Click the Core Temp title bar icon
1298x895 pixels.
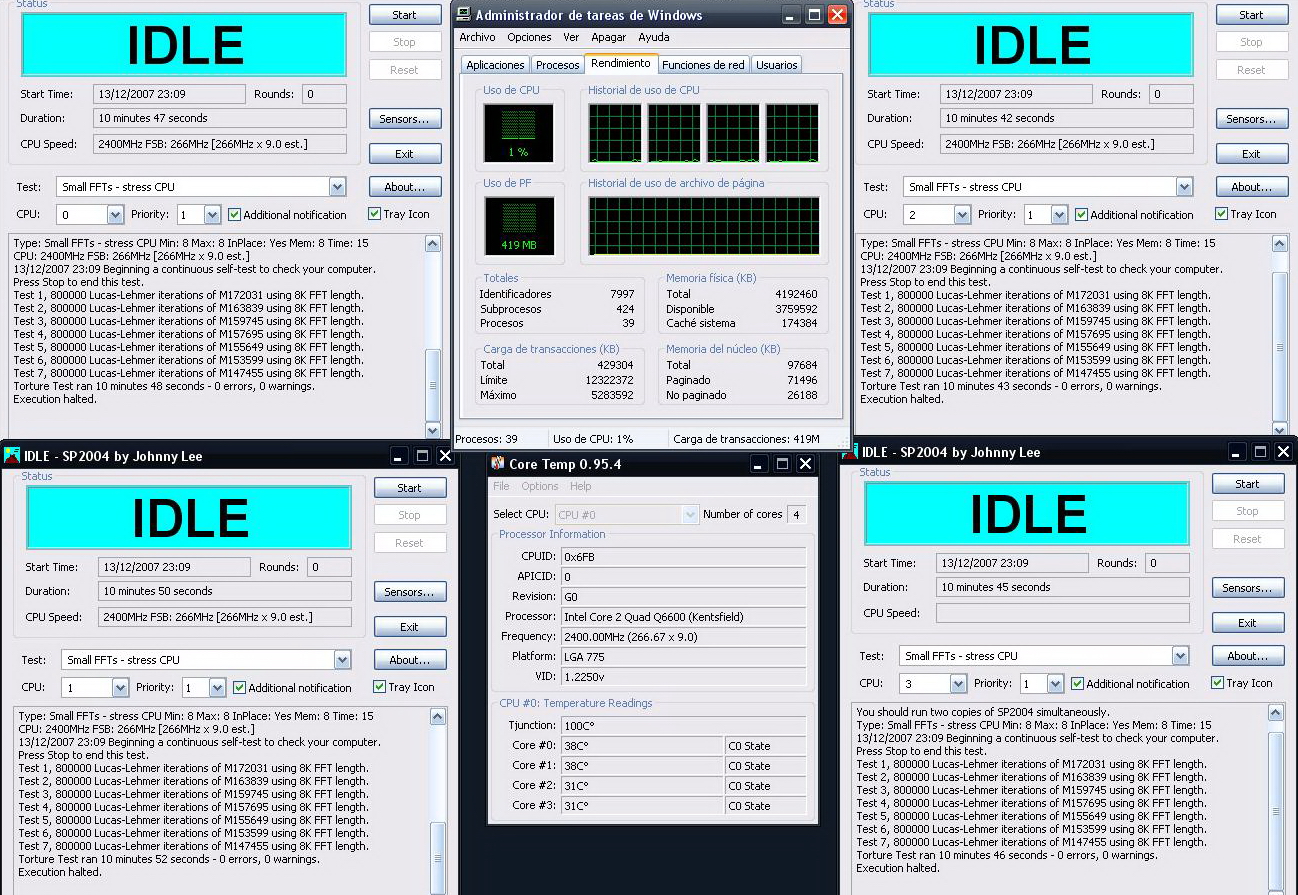coord(498,464)
